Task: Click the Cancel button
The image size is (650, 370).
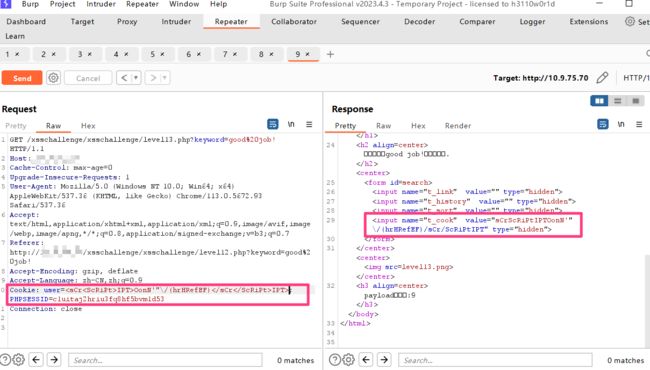Action: point(88,78)
